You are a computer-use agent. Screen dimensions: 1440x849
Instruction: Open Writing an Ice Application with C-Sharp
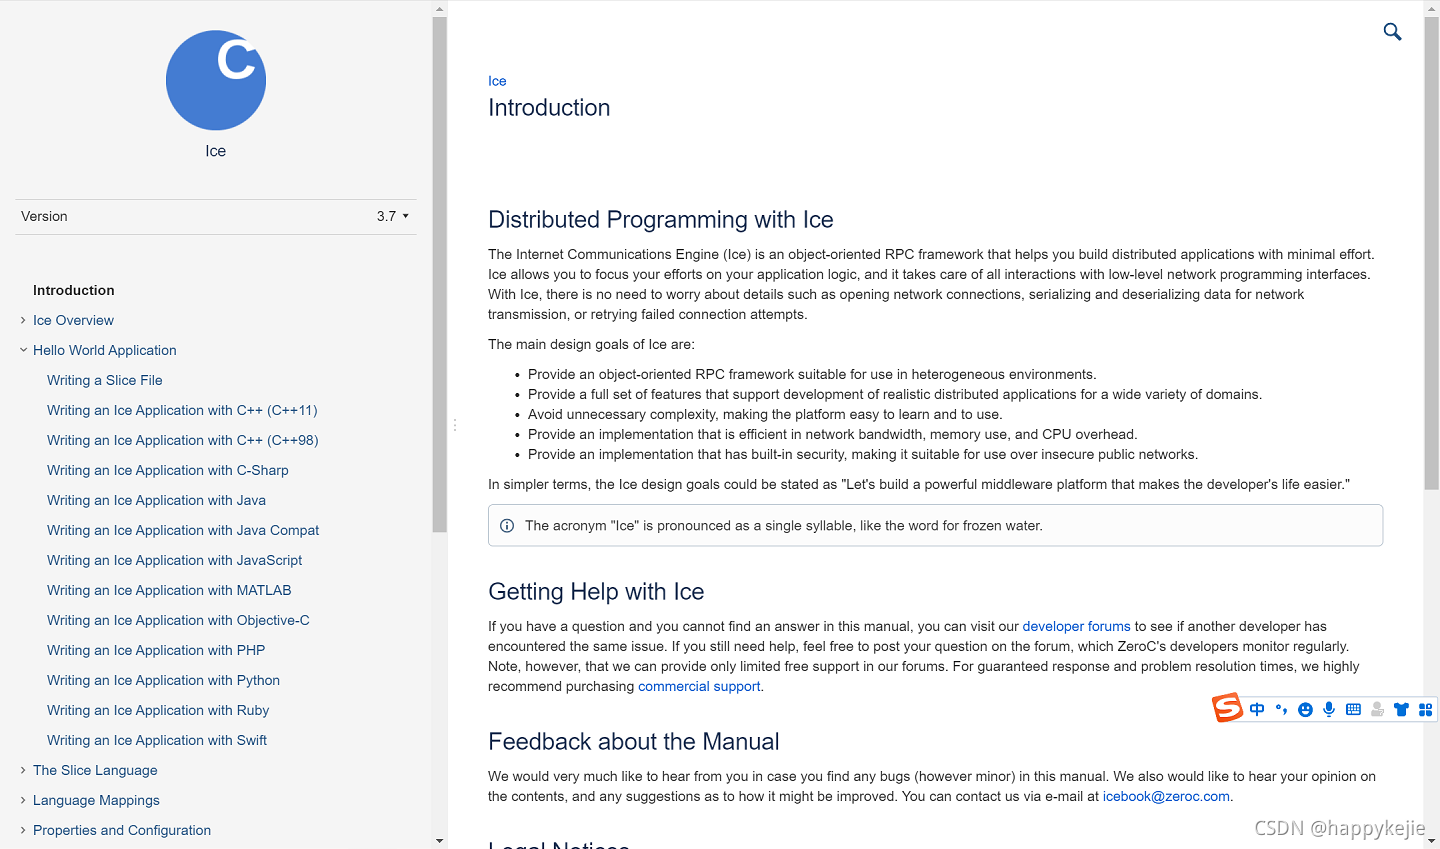pos(168,470)
